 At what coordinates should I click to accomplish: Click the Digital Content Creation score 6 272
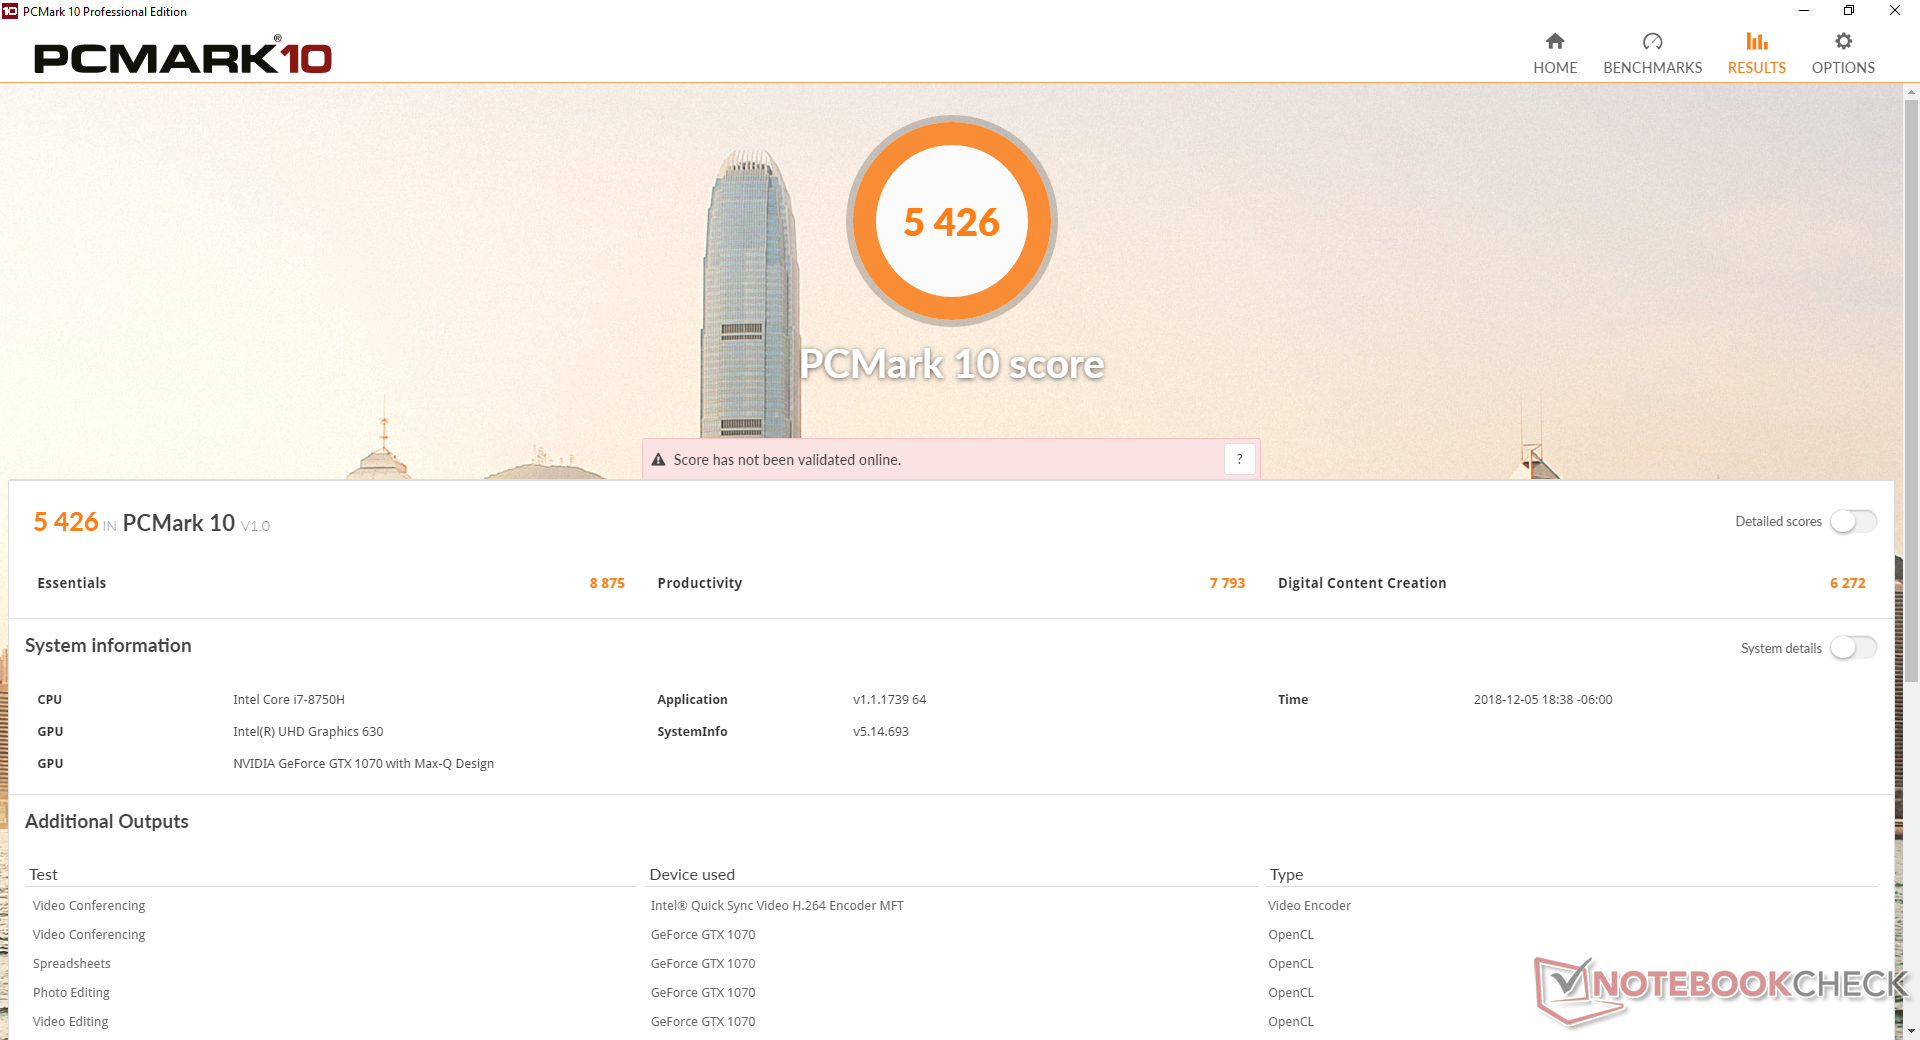pyautogui.click(x=1848, y=583)
